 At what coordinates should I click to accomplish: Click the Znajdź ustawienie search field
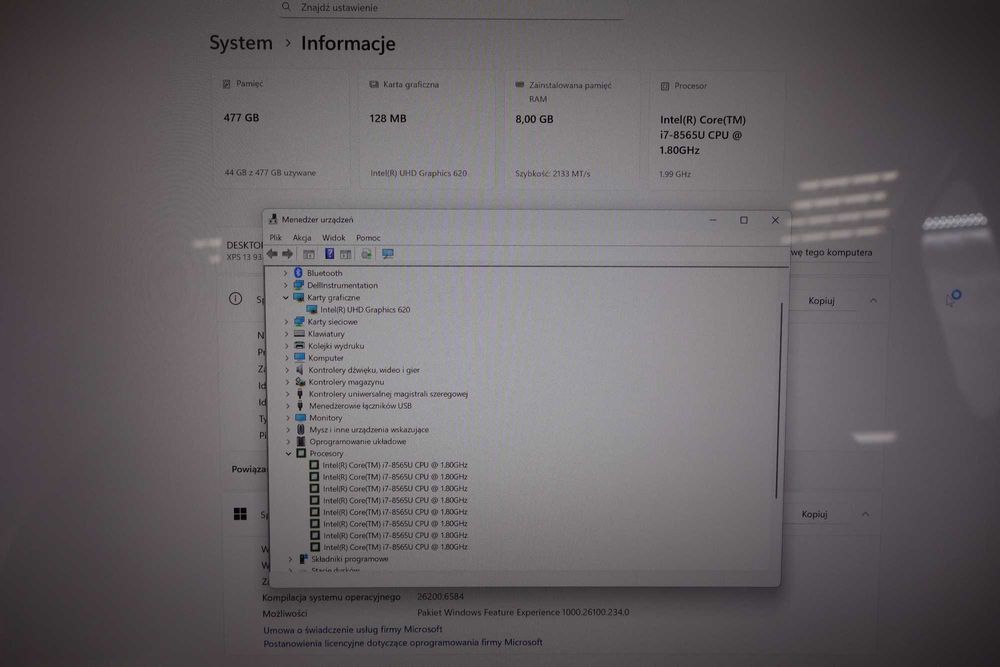tap(451, 8)
